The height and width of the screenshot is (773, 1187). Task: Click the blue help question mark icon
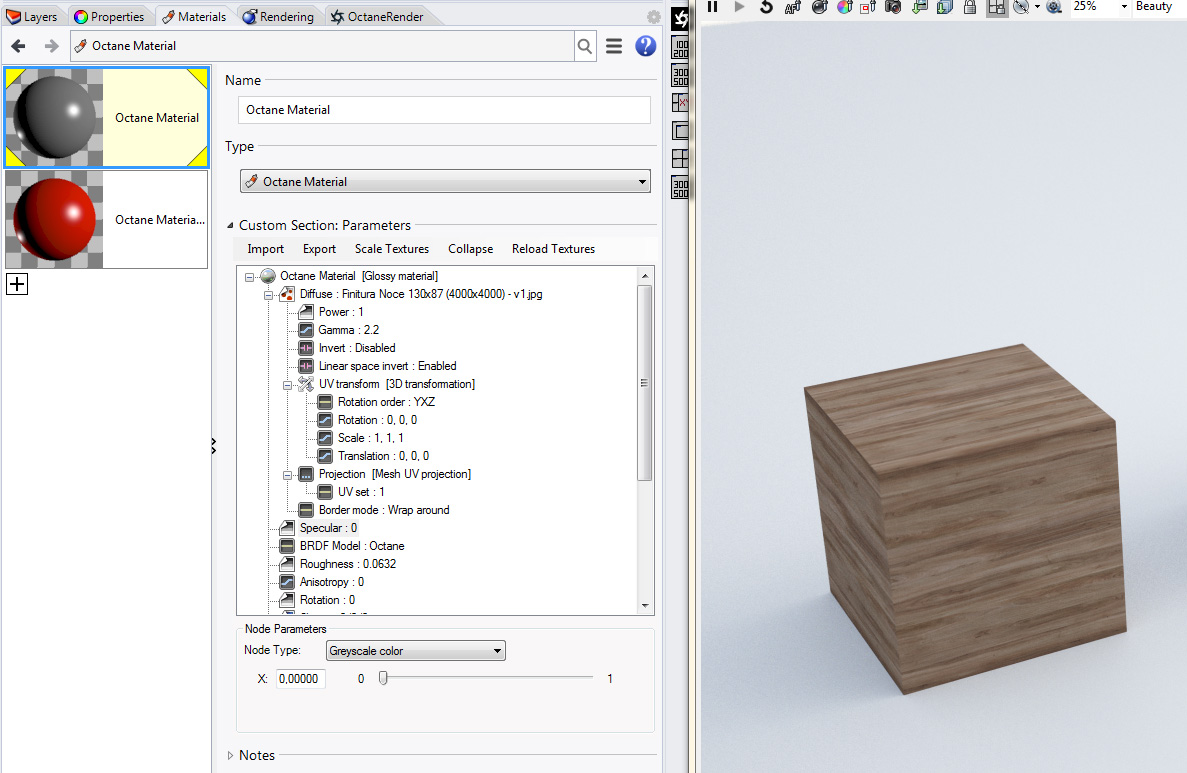click(646, 46)
